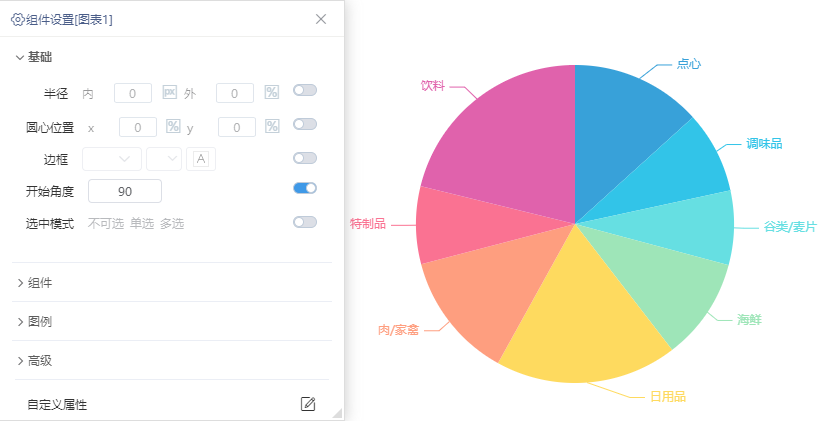Click the % unit icon for 圆心位置 x

click(x=173, y=127)
